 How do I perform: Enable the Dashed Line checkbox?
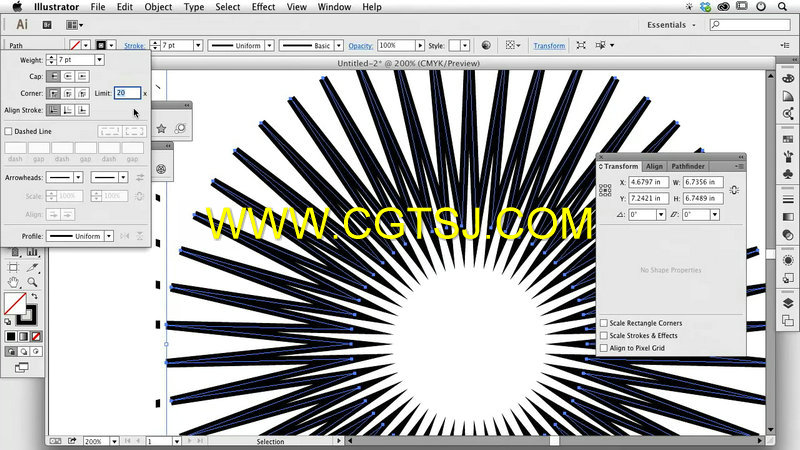pos(8,131)
